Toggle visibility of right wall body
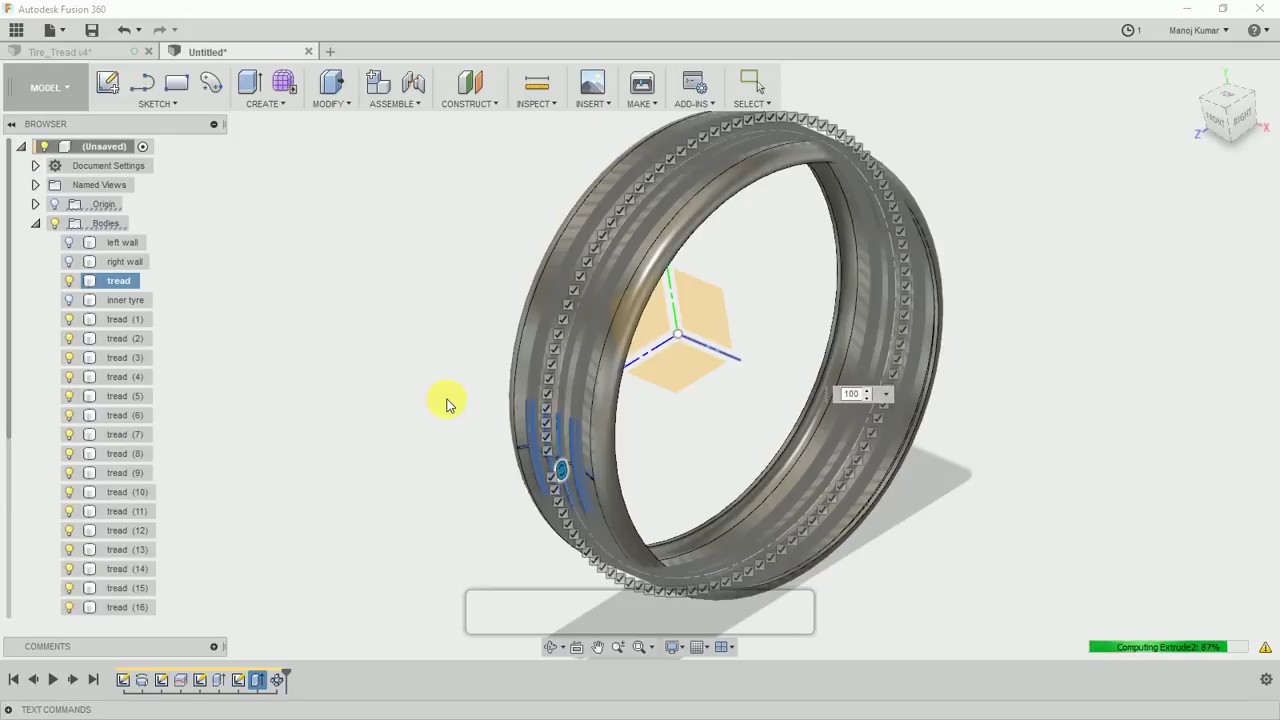Viewport: 1280px width, 720px height. (69, 262)
